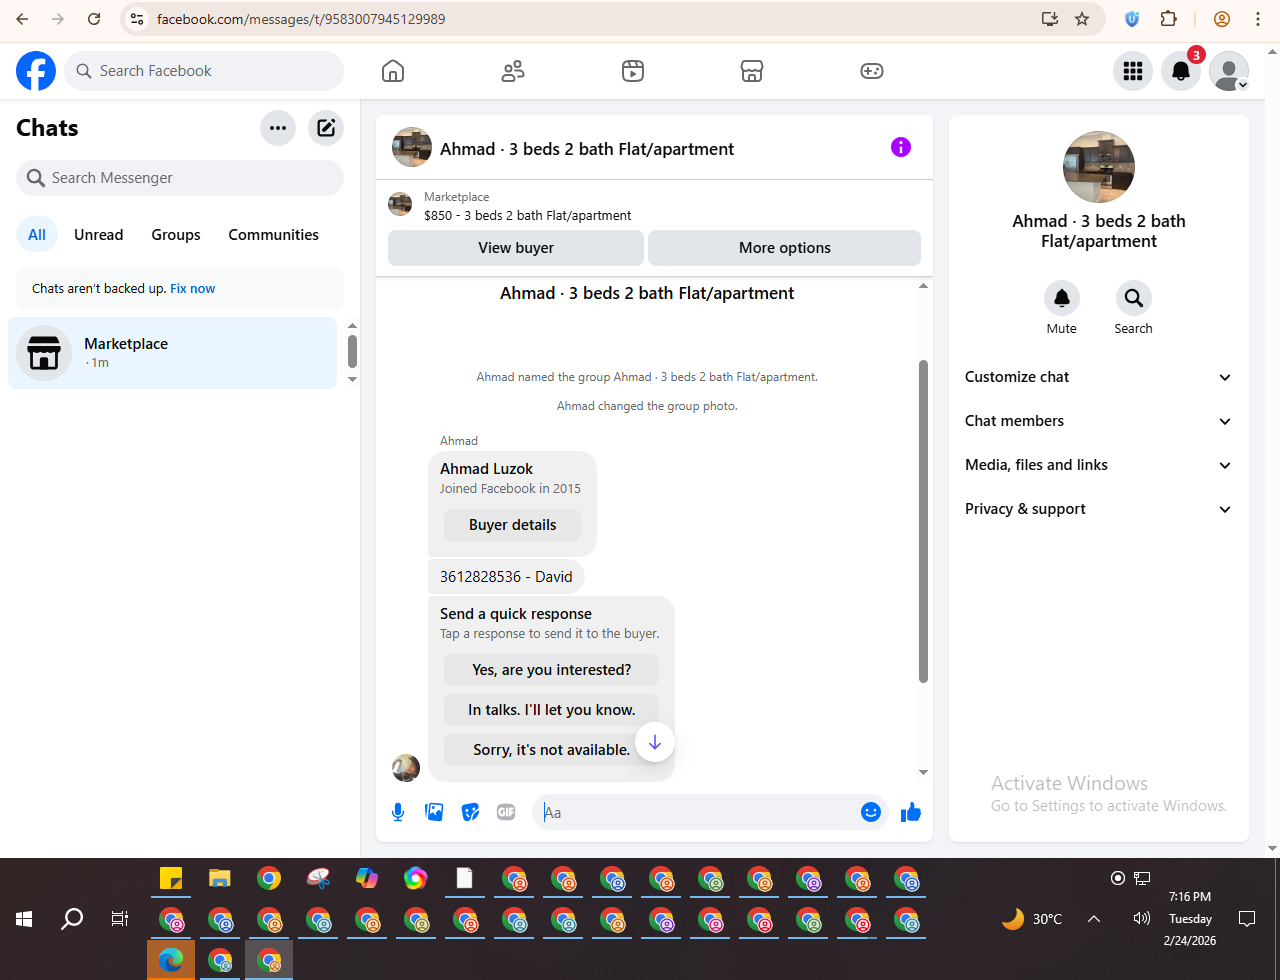Expand Media, files and links section

(1098, 465)
